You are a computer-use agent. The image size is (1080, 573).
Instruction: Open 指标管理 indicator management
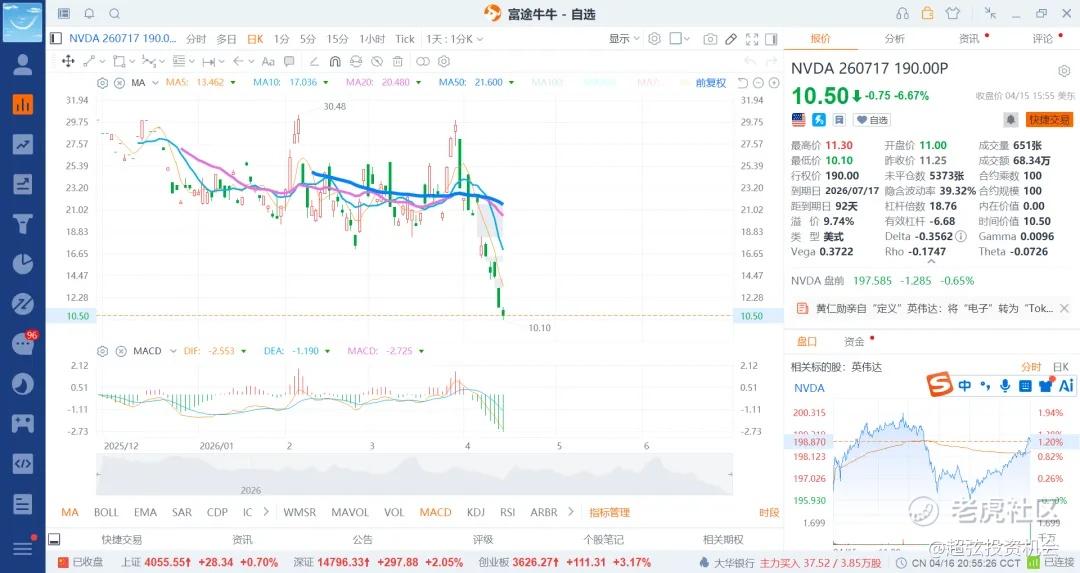tap(610, 512)
